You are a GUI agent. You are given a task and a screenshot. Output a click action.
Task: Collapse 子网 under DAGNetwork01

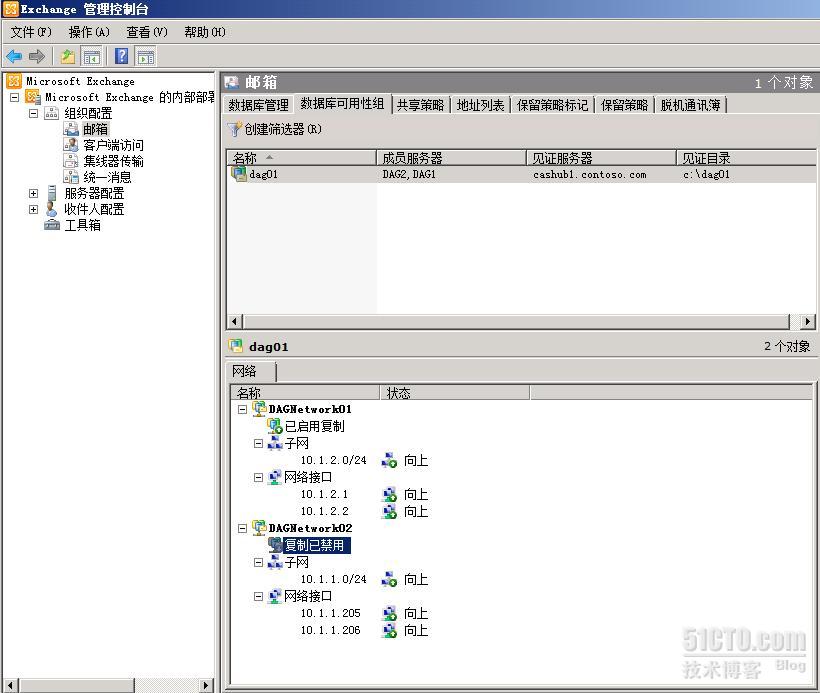click(x=258, y=444)
